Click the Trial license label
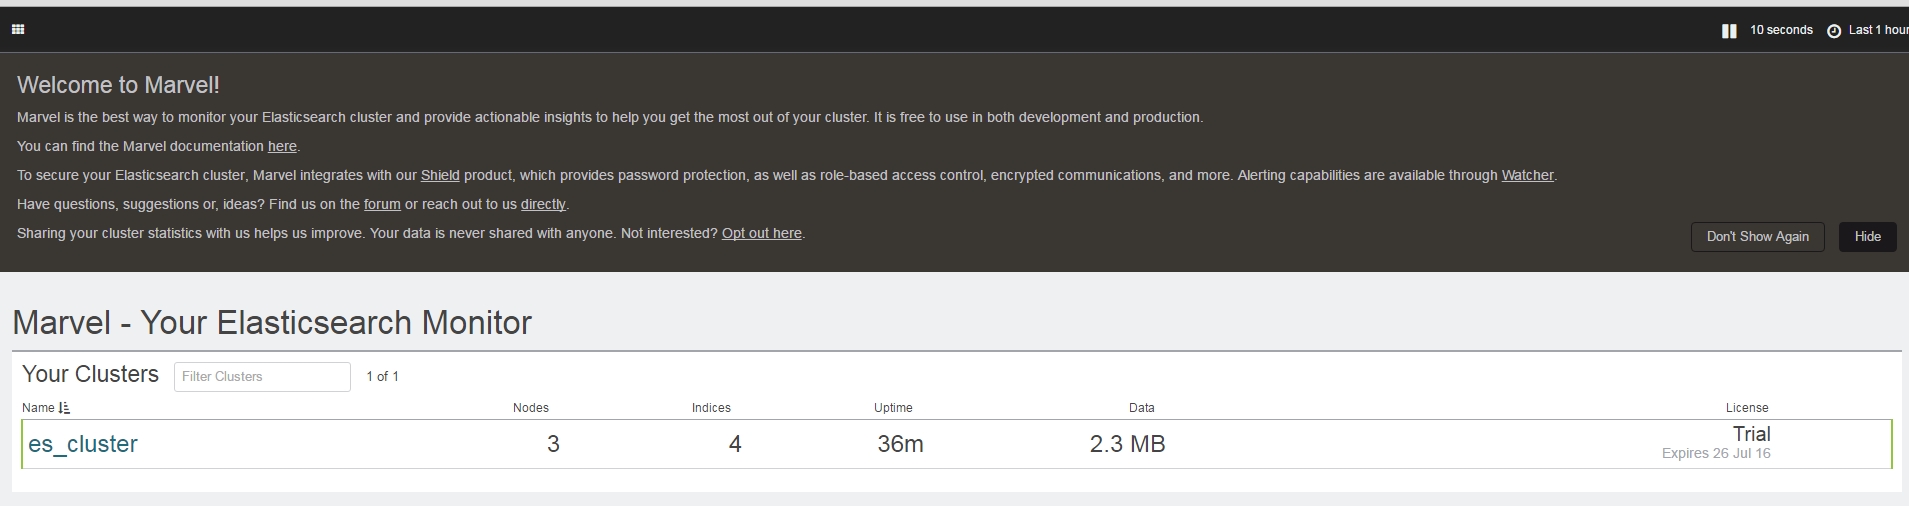Image resolution: width=1909 pixels, height=506 pixels. point(1752,434)
